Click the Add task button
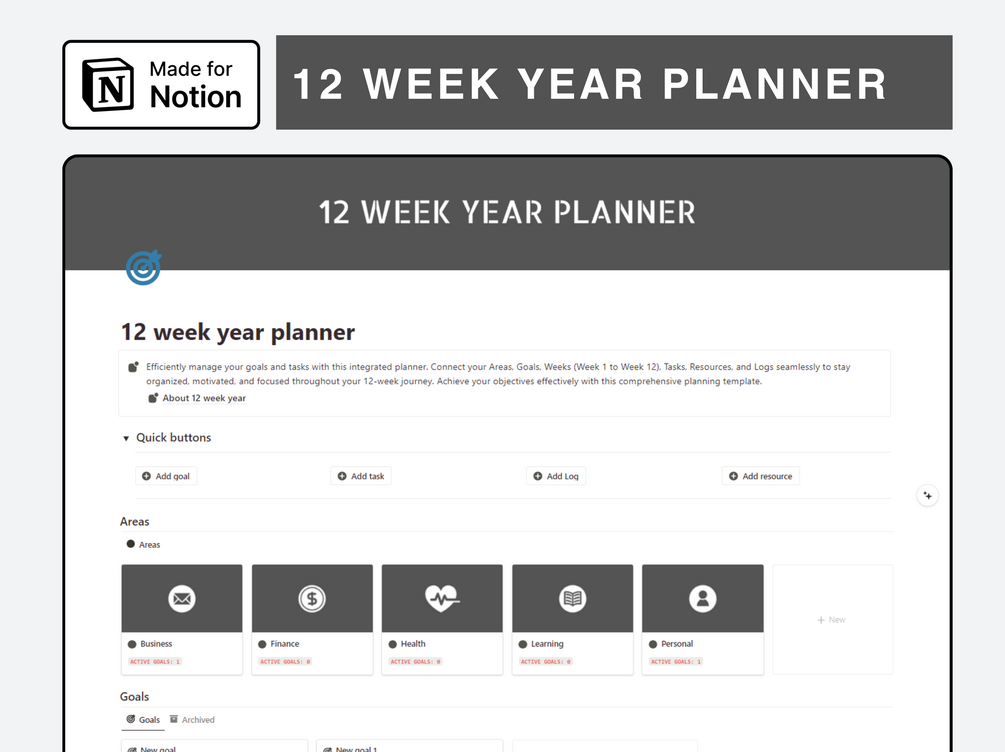This screenshot has height=752, width=1005. [x=361, y=476]
